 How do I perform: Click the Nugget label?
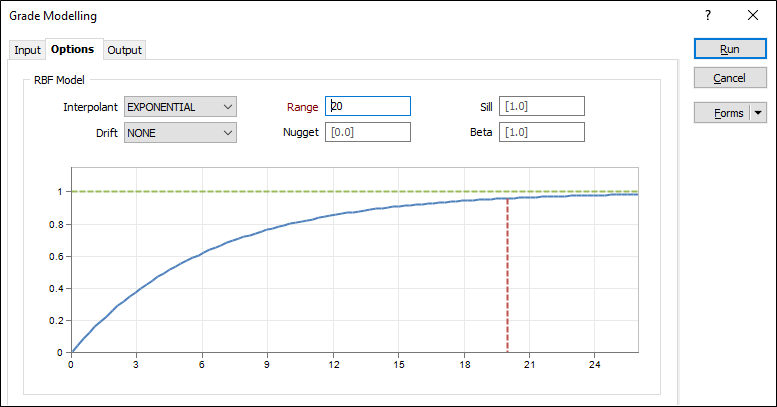301,132
